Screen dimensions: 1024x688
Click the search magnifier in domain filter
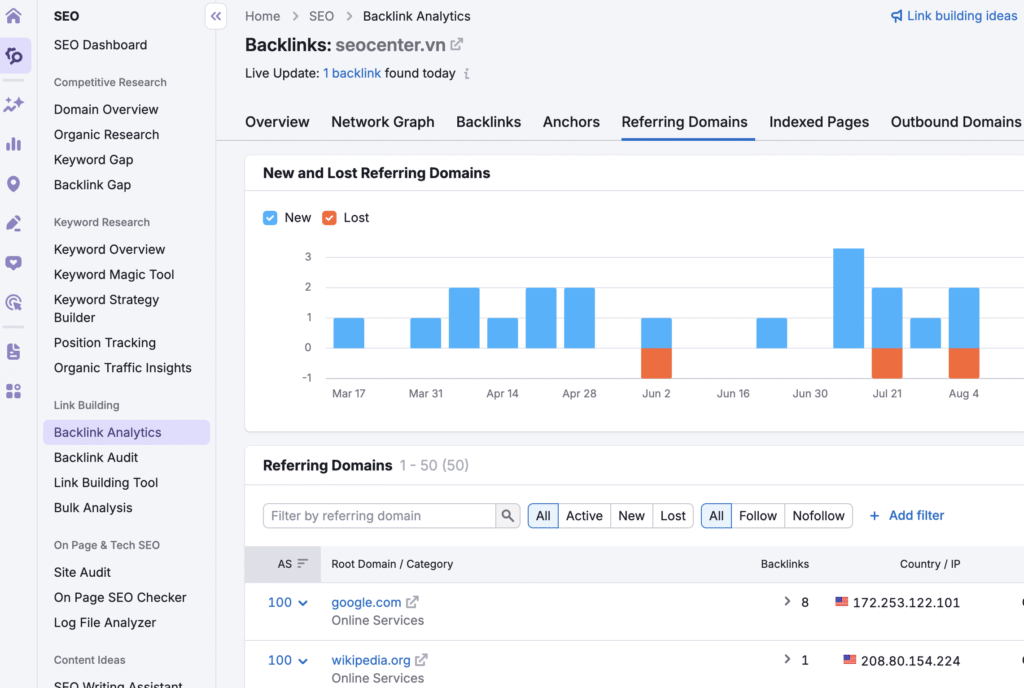tap(509, 516)
